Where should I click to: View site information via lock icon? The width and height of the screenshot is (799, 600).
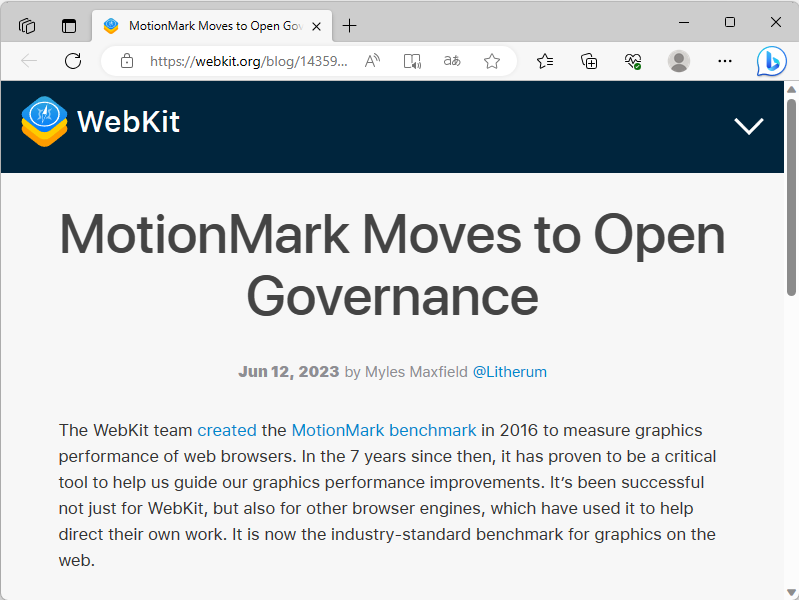tap(127, 61)
